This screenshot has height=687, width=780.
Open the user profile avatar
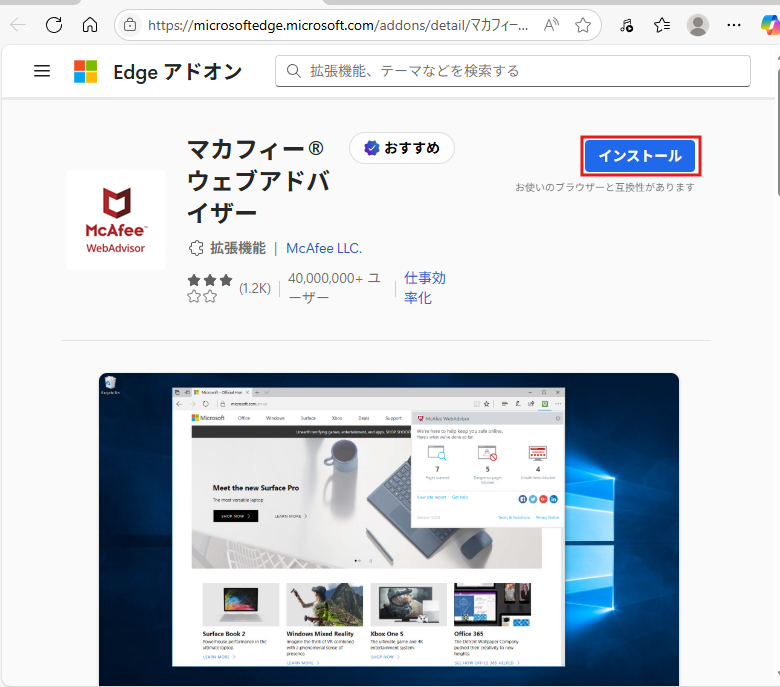coord(697,24)
